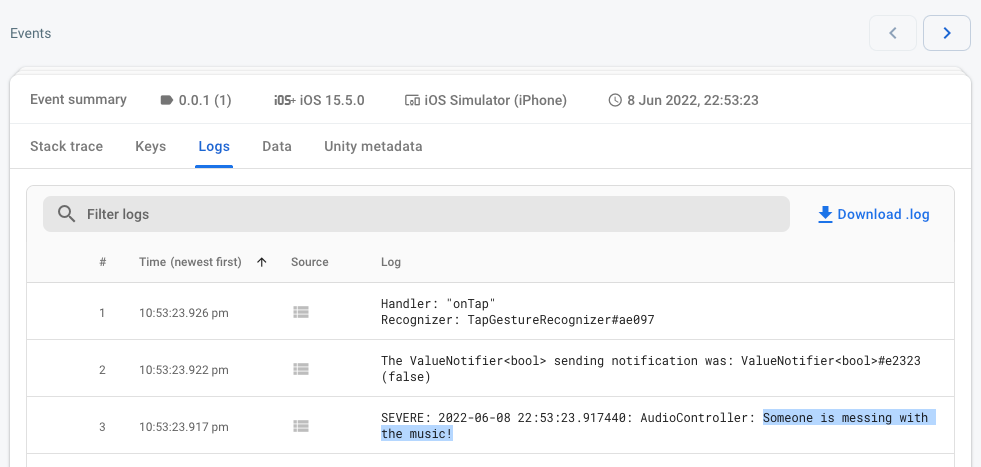This screenshot has width=981, height=467.
Task: Click the Log column header
Action: pyautogui.click(x=391, y=262)
